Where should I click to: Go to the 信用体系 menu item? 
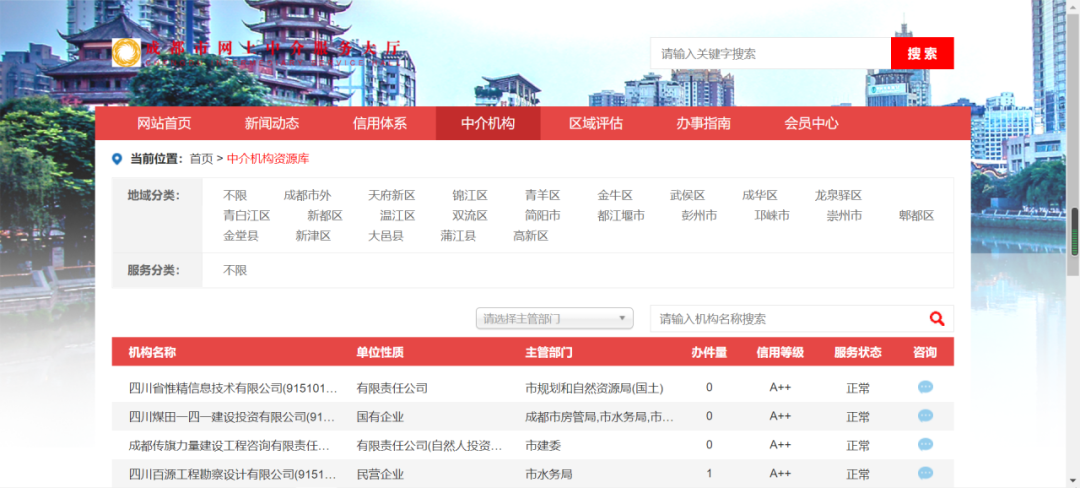(380, 124)
